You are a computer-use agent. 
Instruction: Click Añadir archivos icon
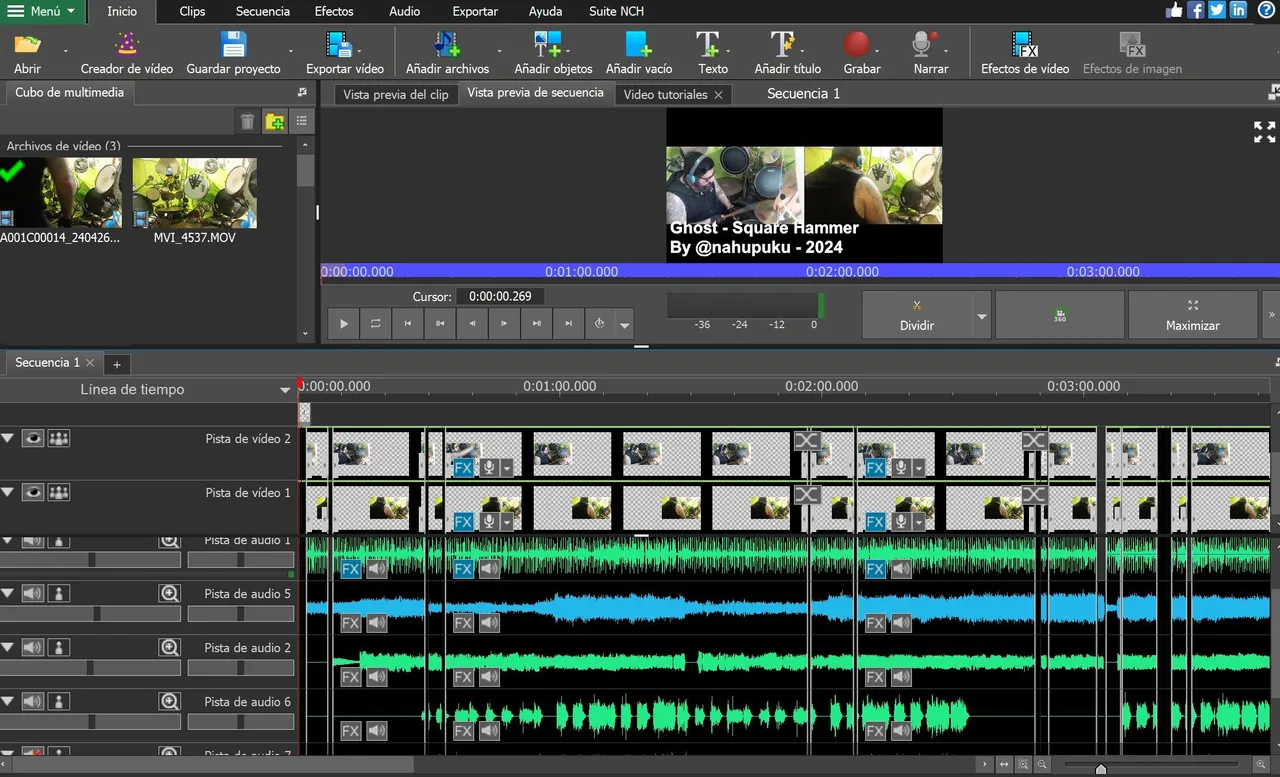point(447,45)
